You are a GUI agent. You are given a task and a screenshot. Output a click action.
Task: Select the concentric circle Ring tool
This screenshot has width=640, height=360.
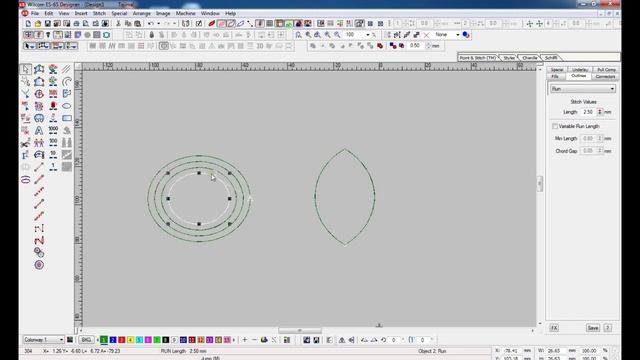[39, 265]
